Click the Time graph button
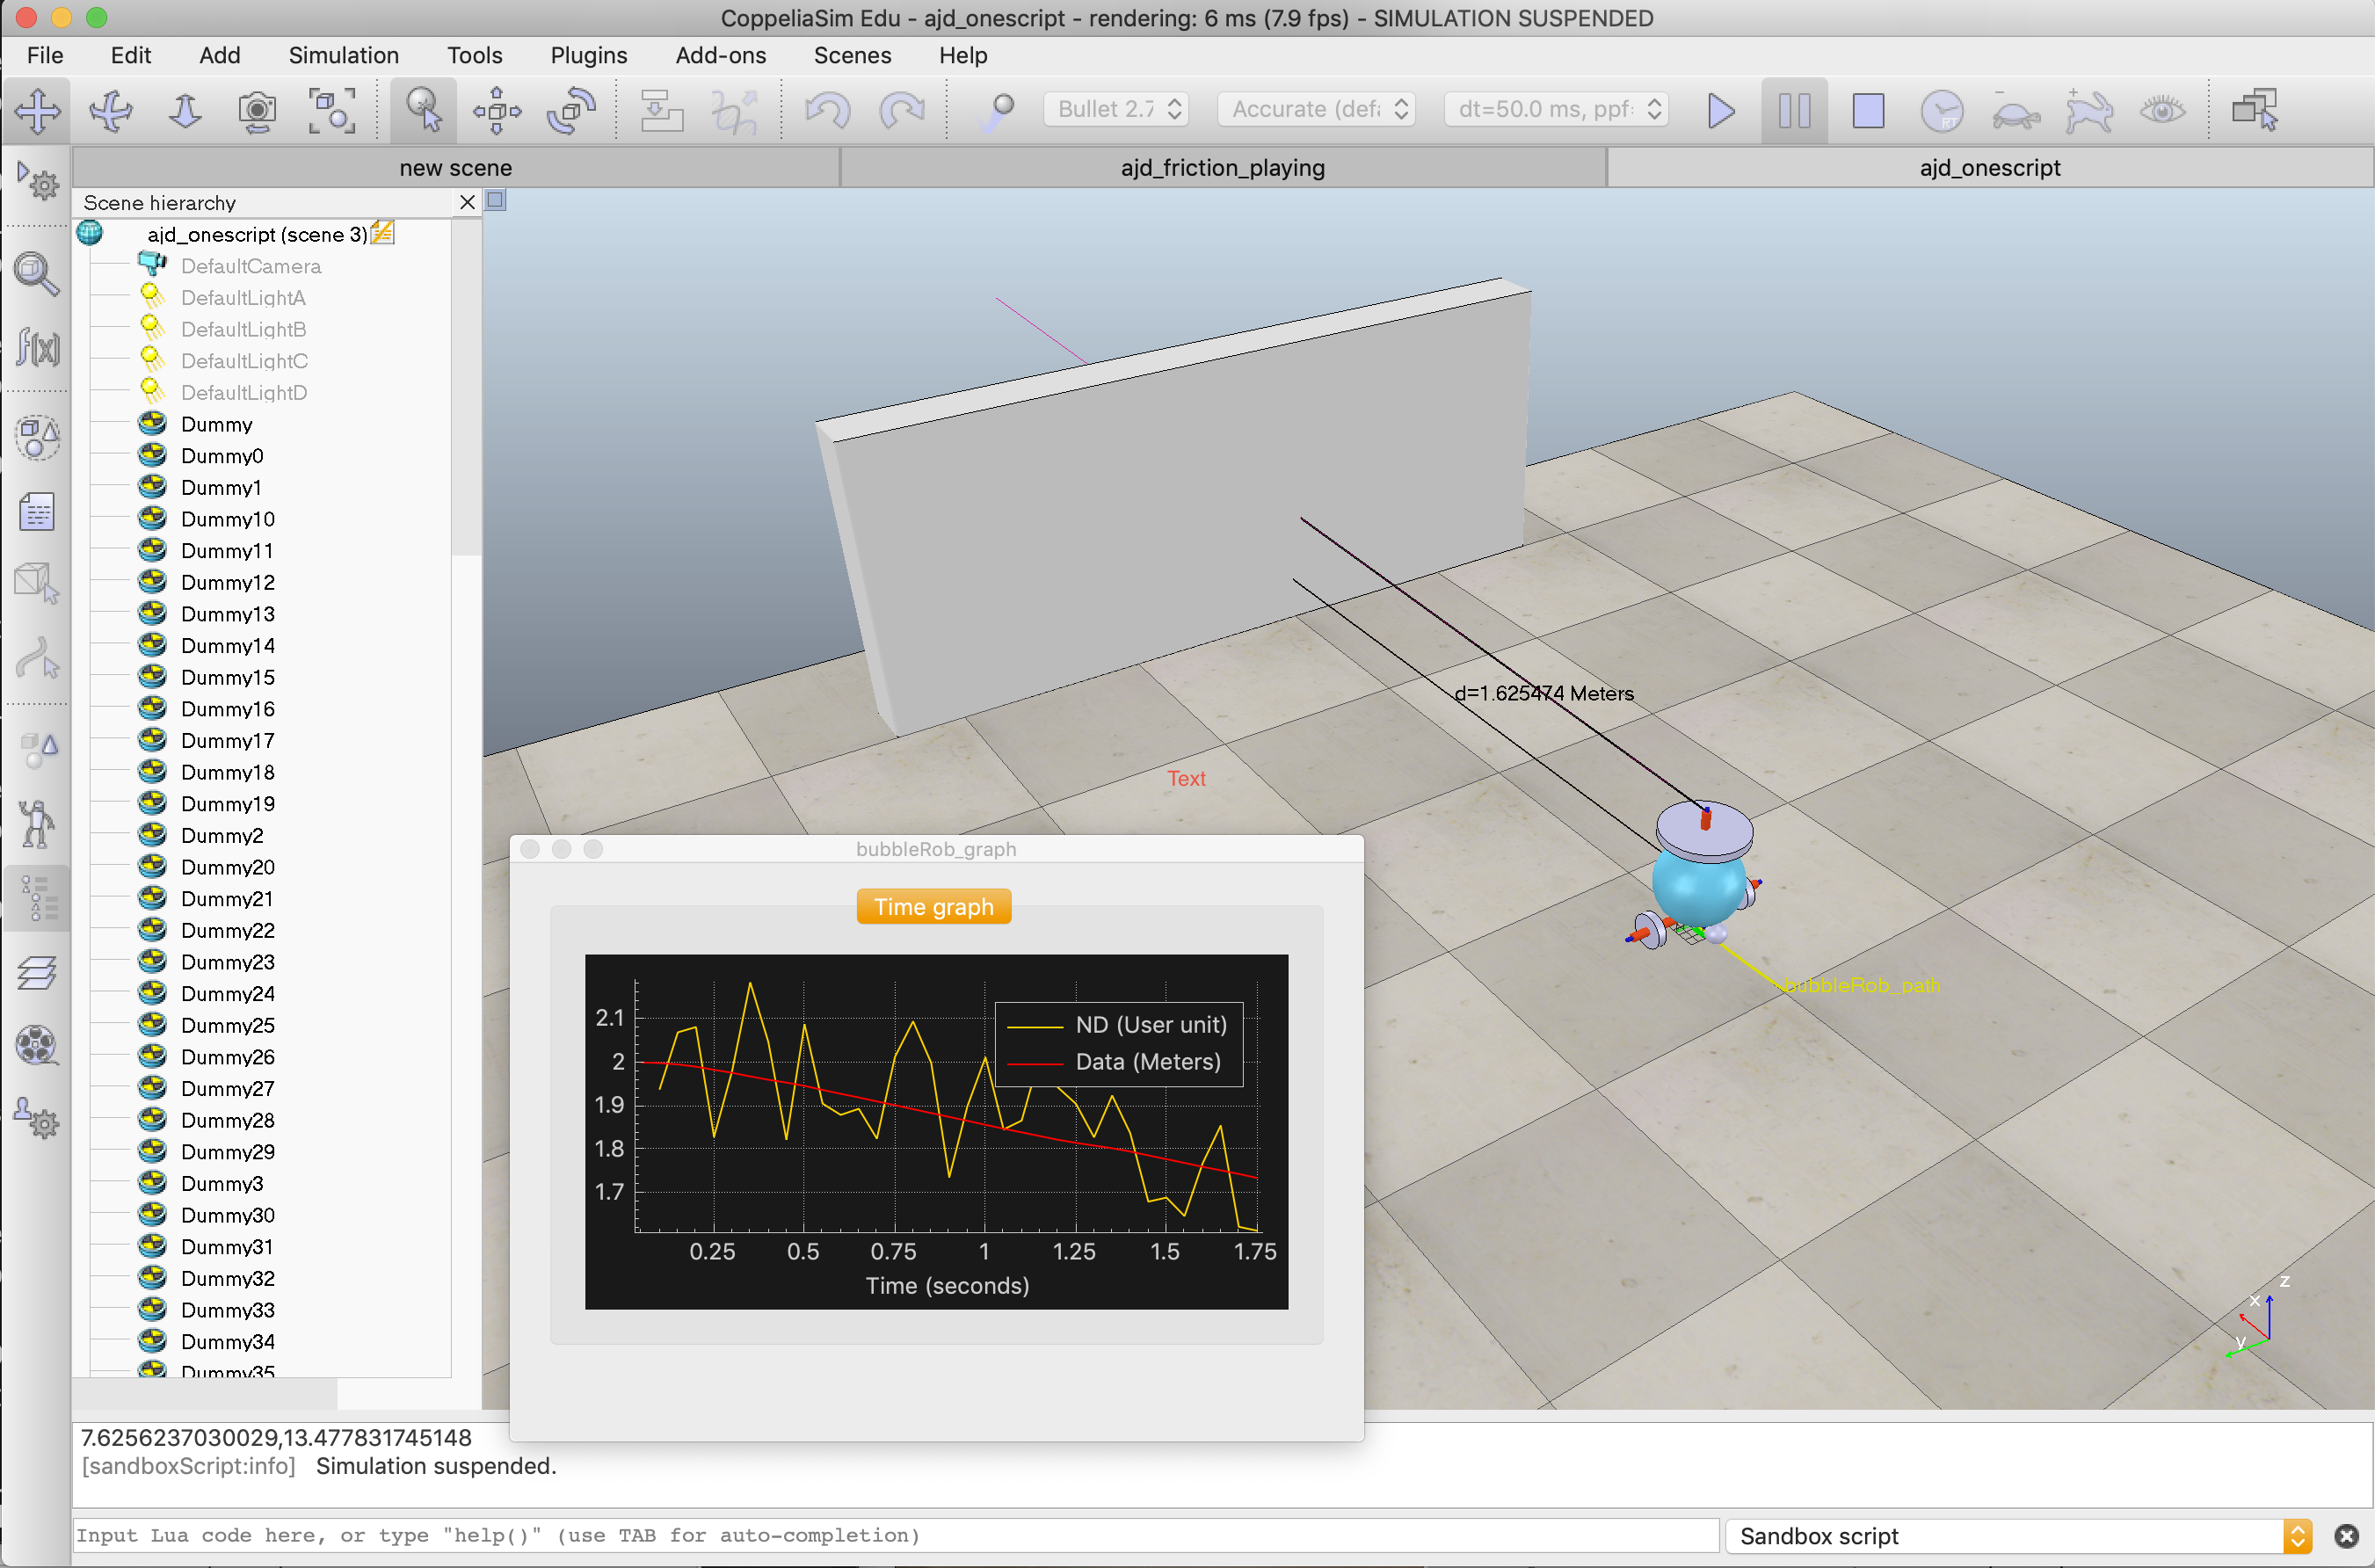The image size is (2375, 1568). 933,907
